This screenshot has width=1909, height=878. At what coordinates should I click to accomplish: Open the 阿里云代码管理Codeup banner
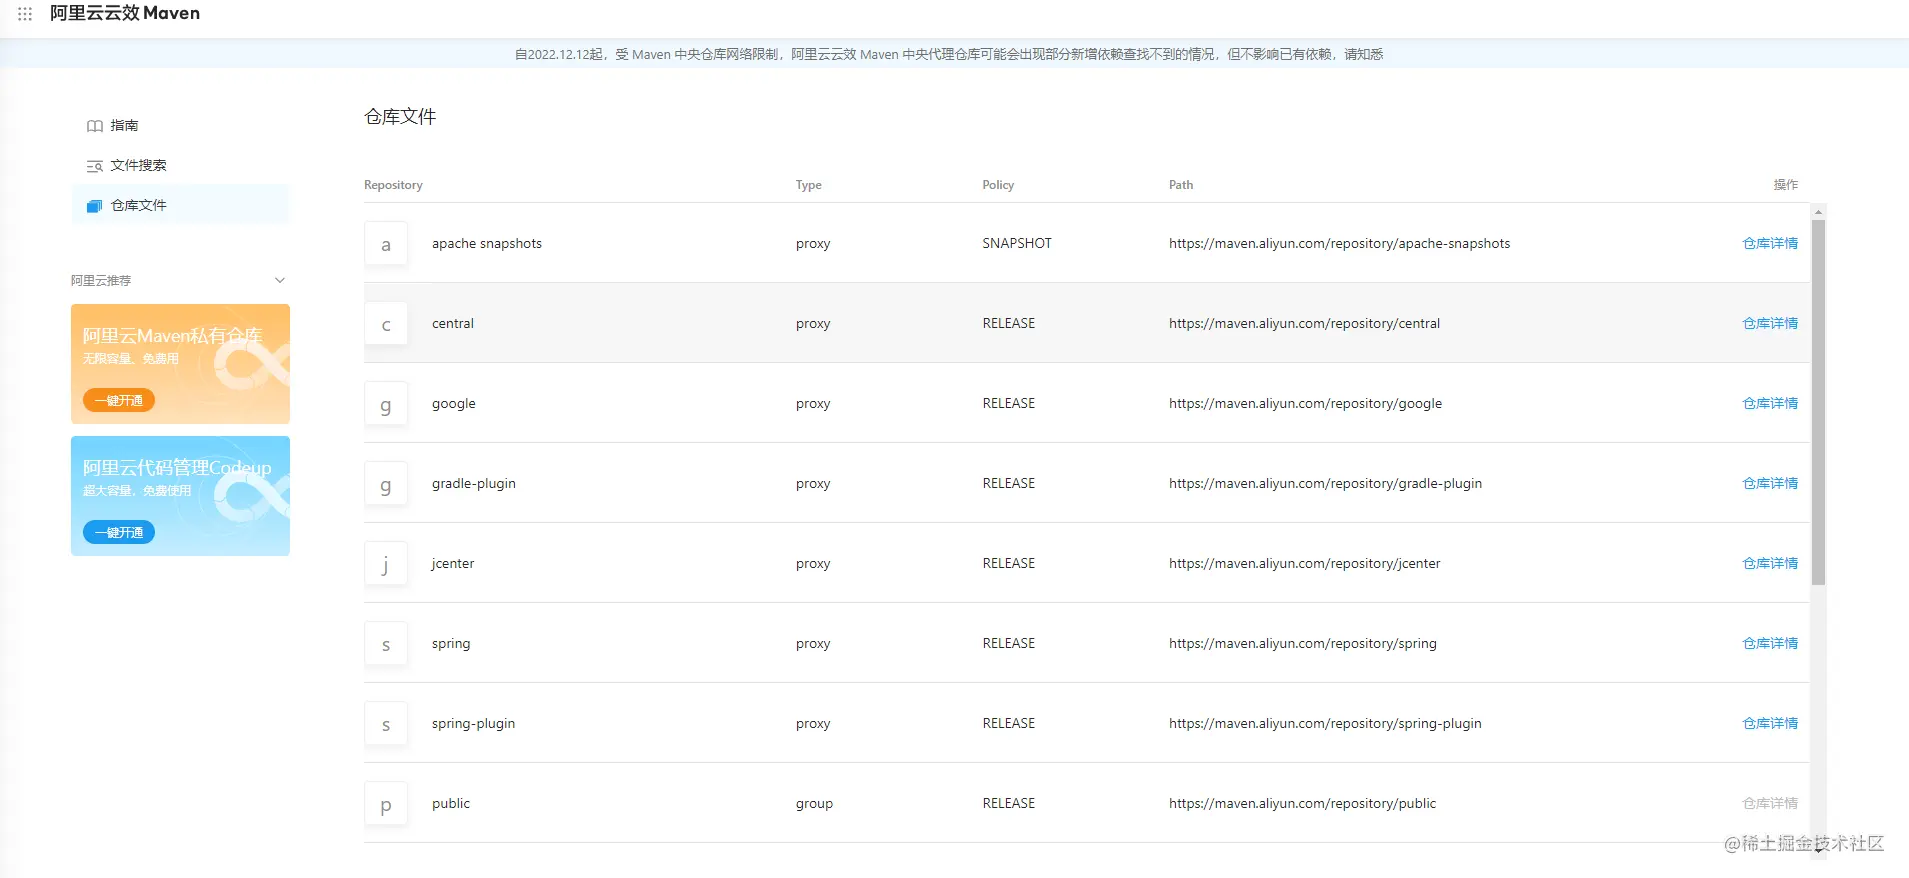pyautogui.click(x=181, y=496)
